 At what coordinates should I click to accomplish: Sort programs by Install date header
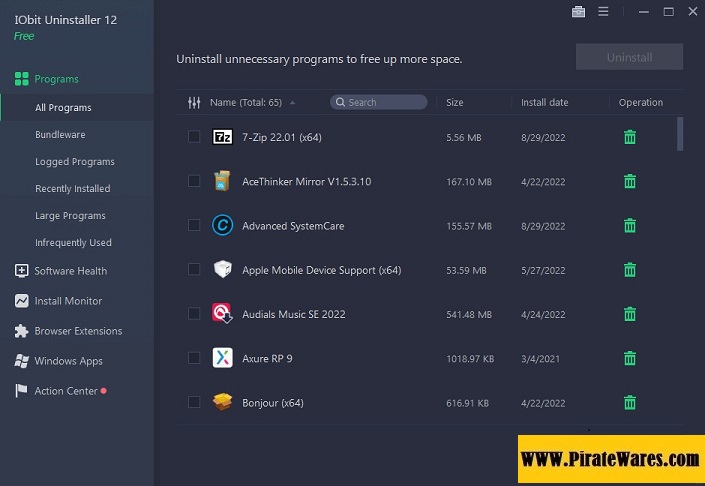tap(544, 102)
